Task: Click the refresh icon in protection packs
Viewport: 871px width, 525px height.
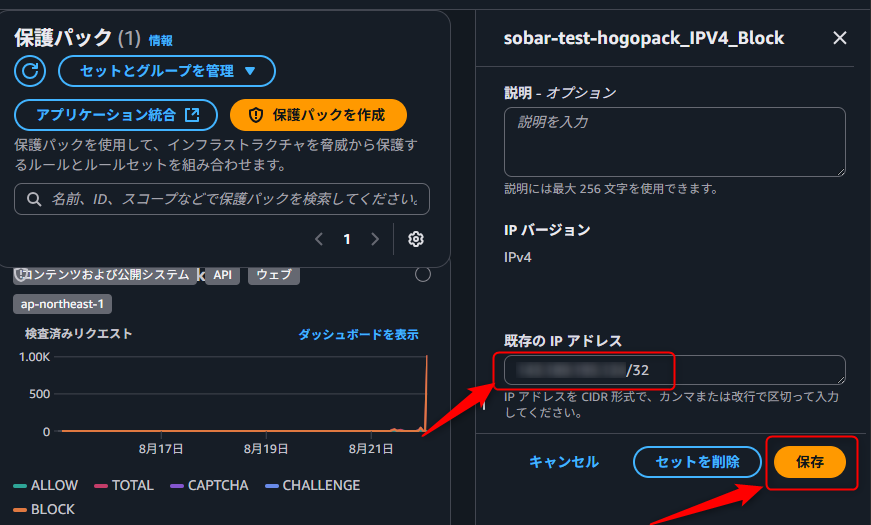Action: pyautogui.click(x=31, y=71)
